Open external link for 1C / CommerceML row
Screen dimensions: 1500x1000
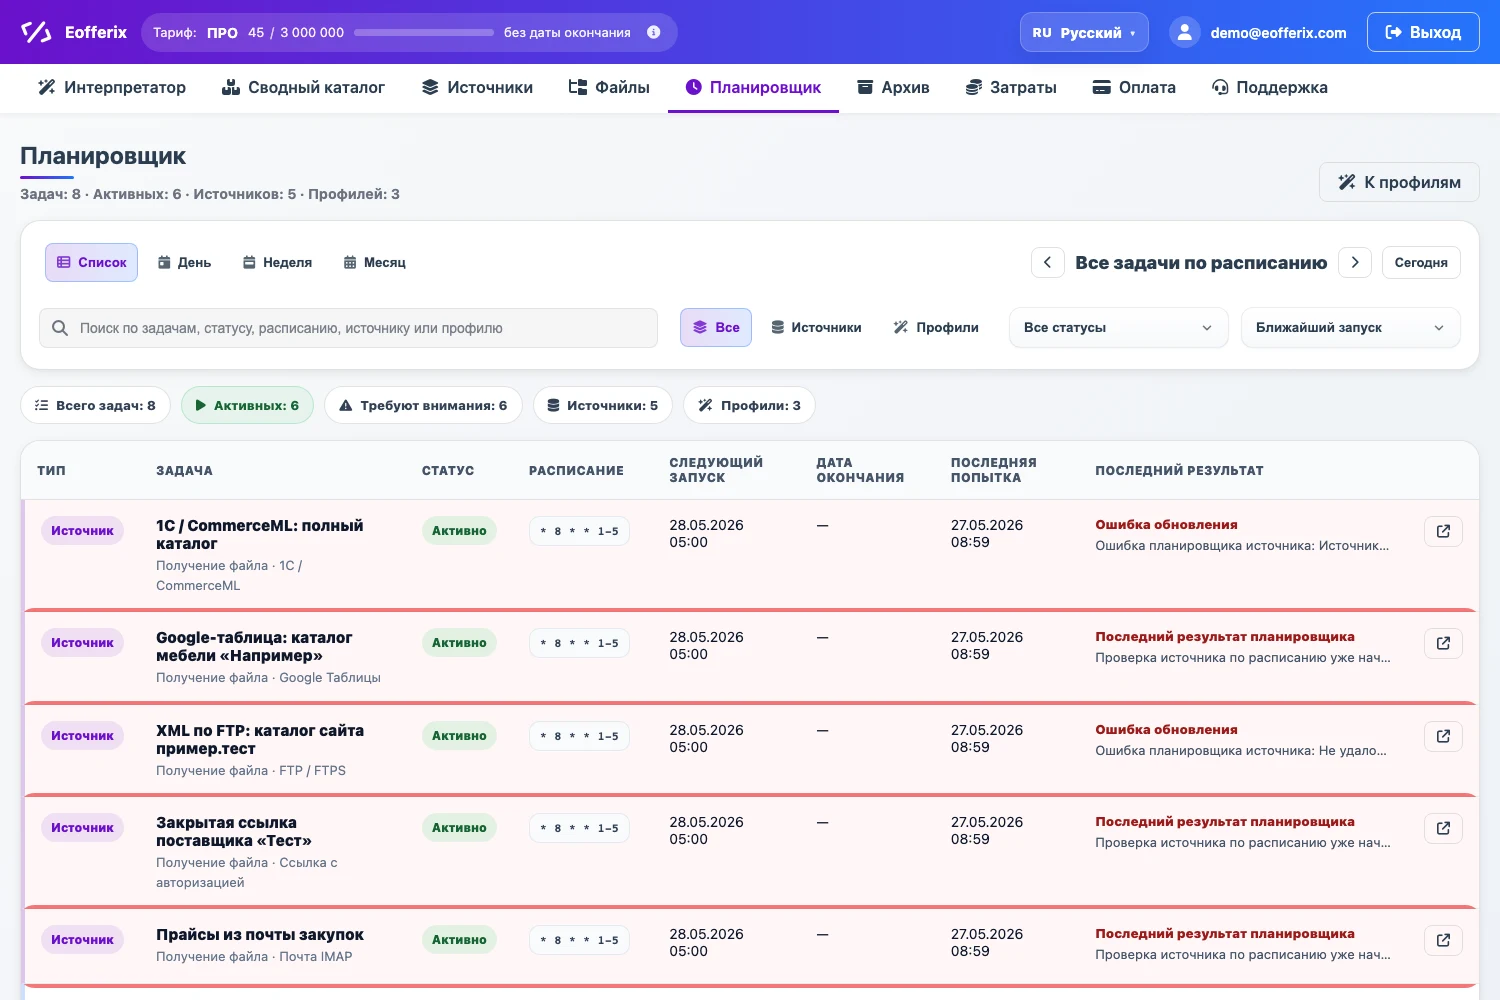[x=1443, y=531]
